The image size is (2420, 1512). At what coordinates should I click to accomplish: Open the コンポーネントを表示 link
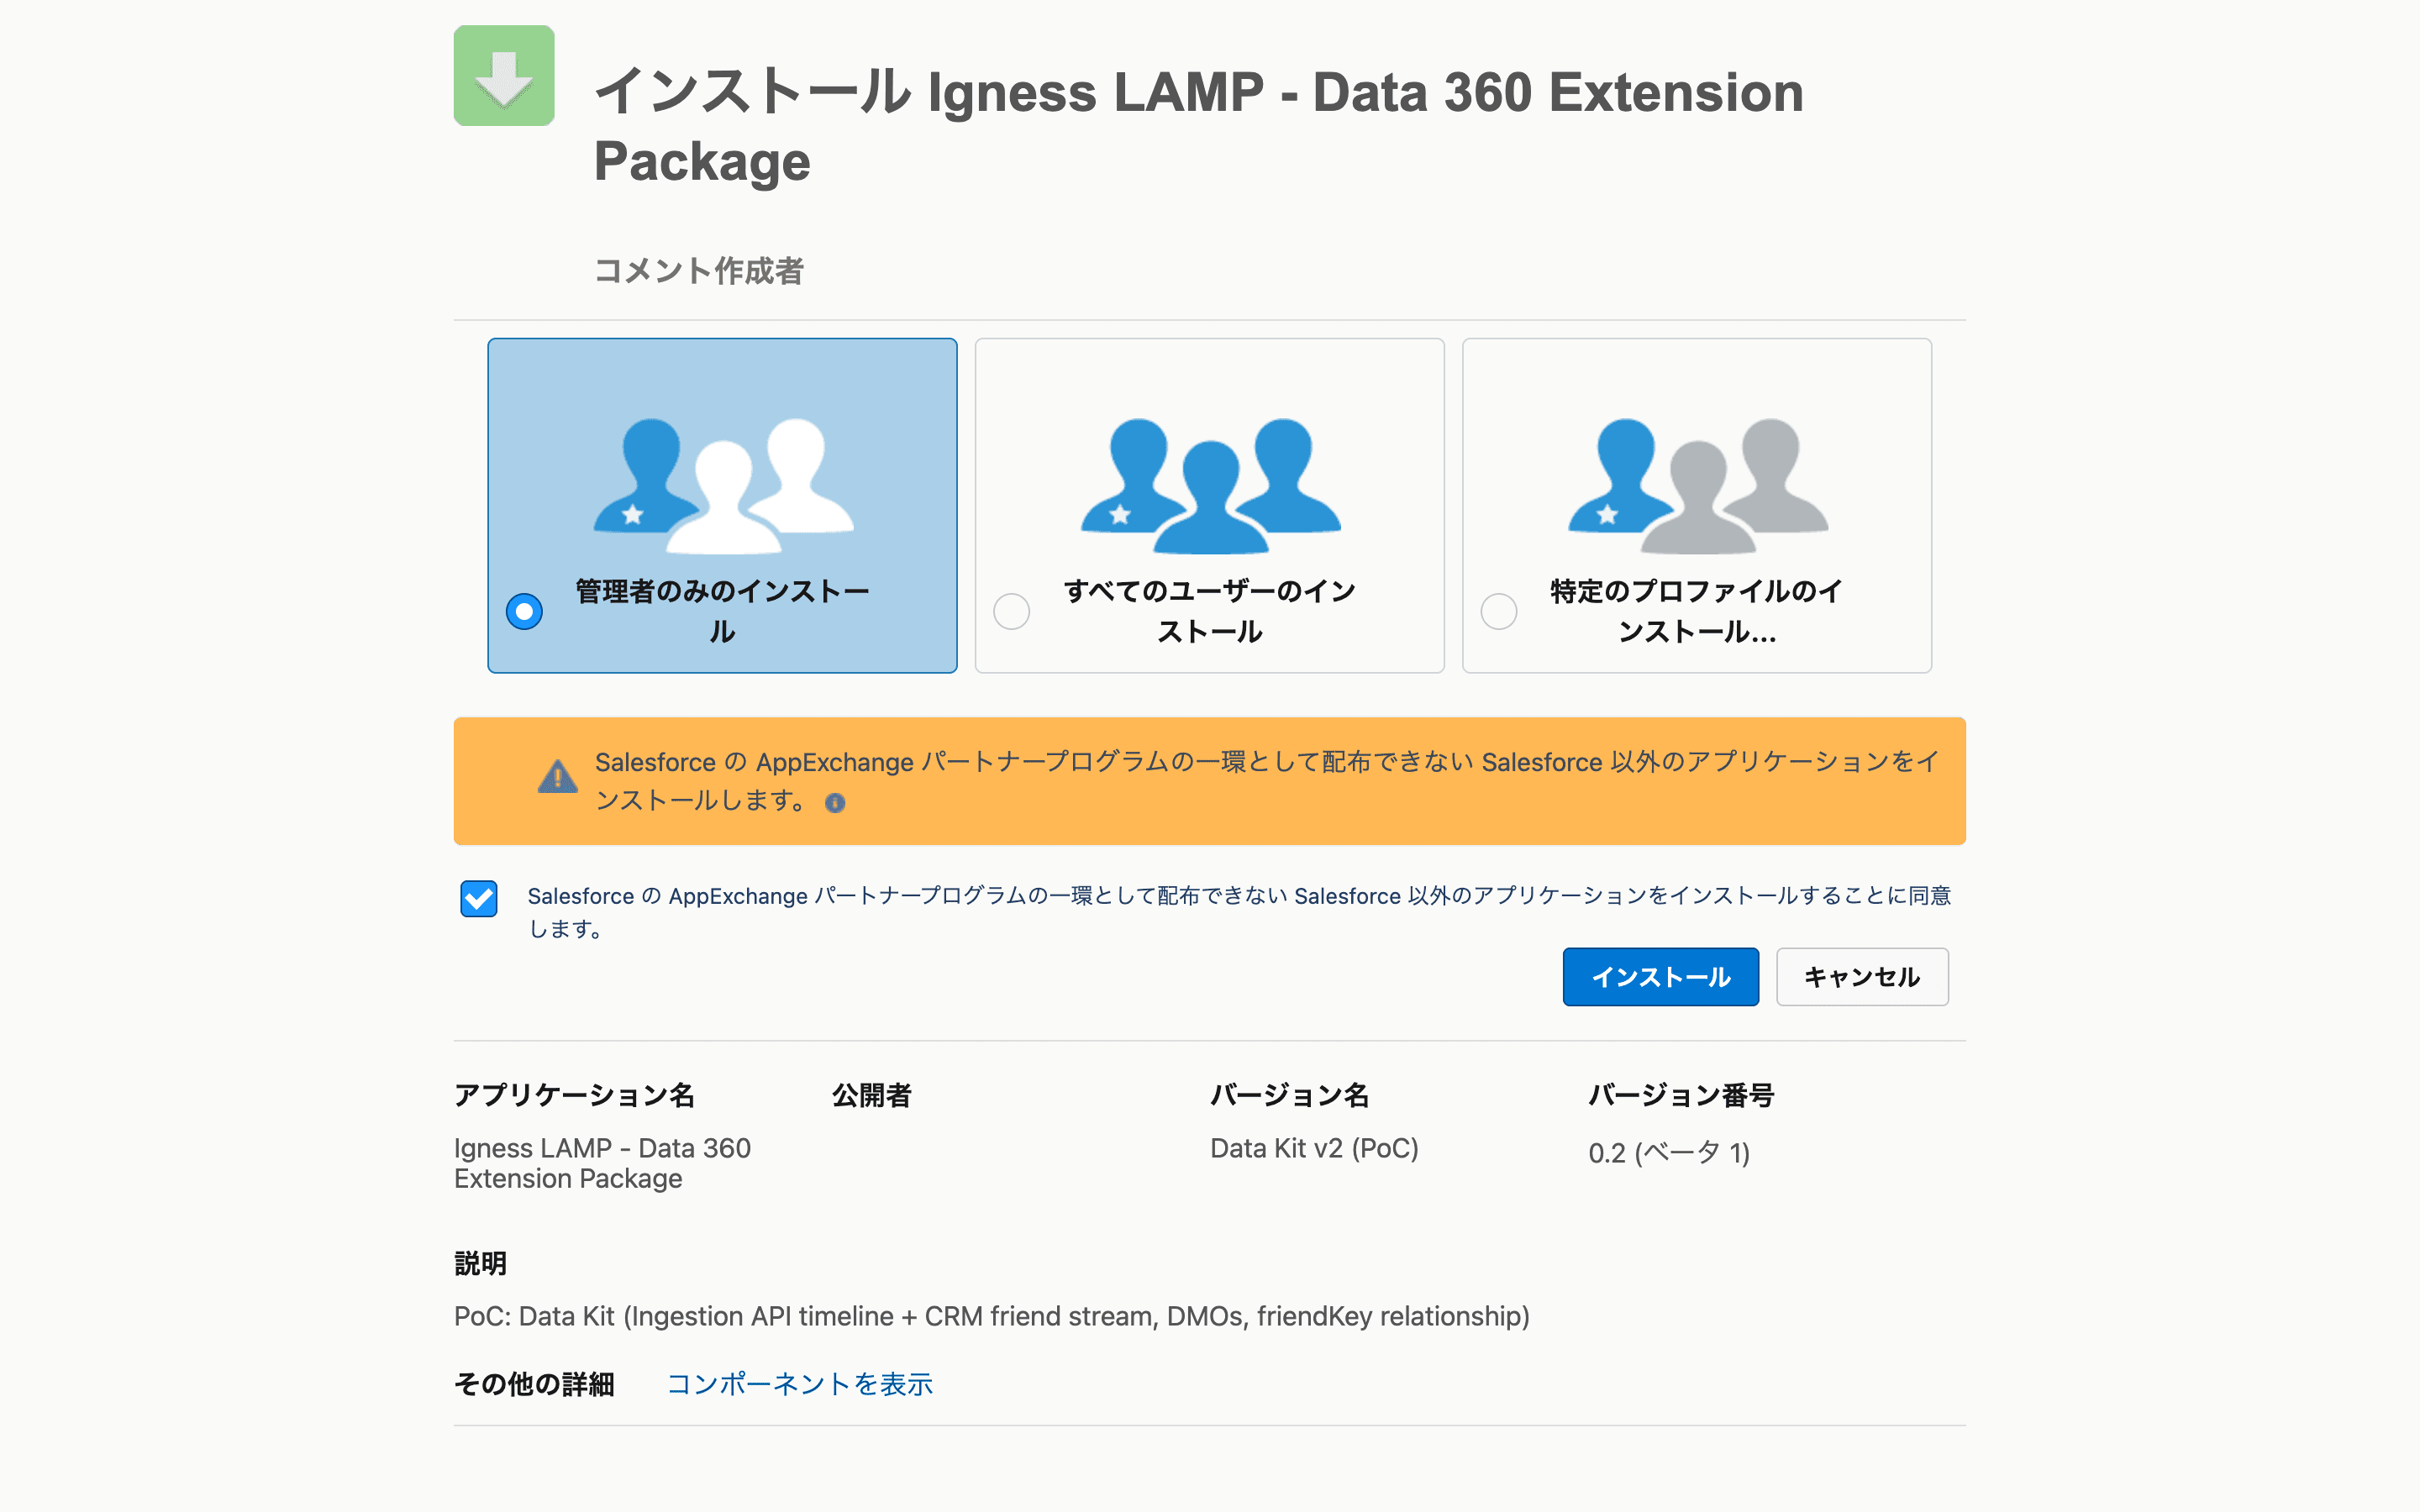point(799,1384)
